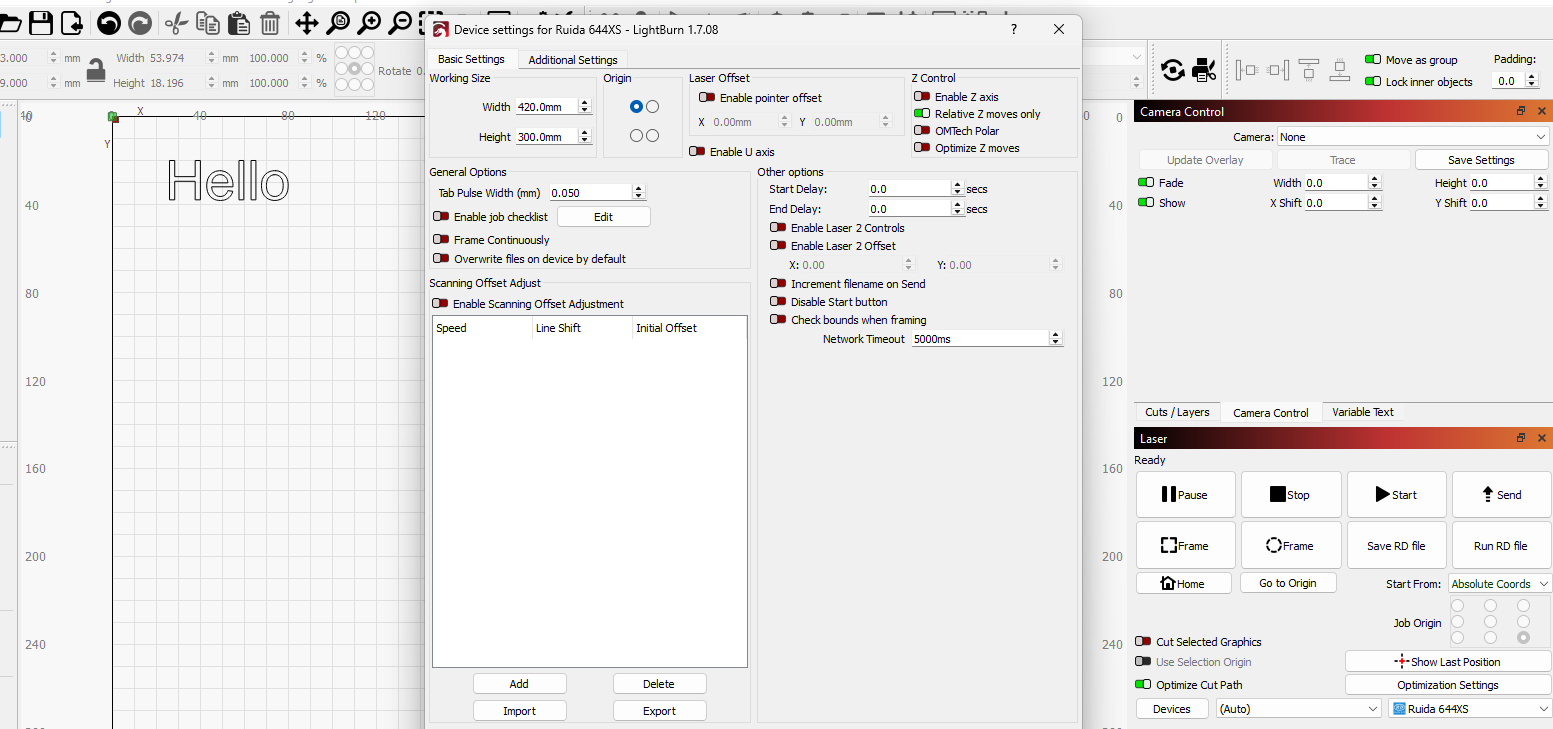
Task: Open the Print and Cut printer icon
Action: tap(1204, 70)
